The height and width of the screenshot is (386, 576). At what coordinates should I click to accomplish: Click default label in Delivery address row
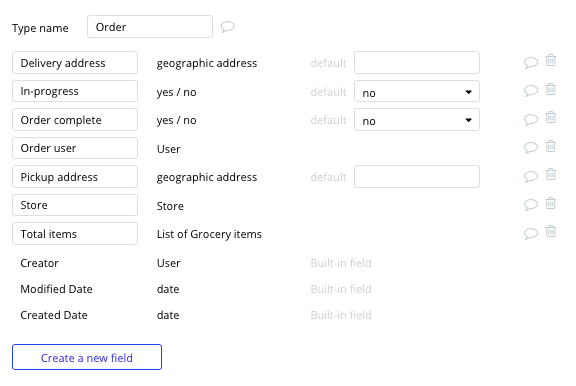tap(328, 63)
